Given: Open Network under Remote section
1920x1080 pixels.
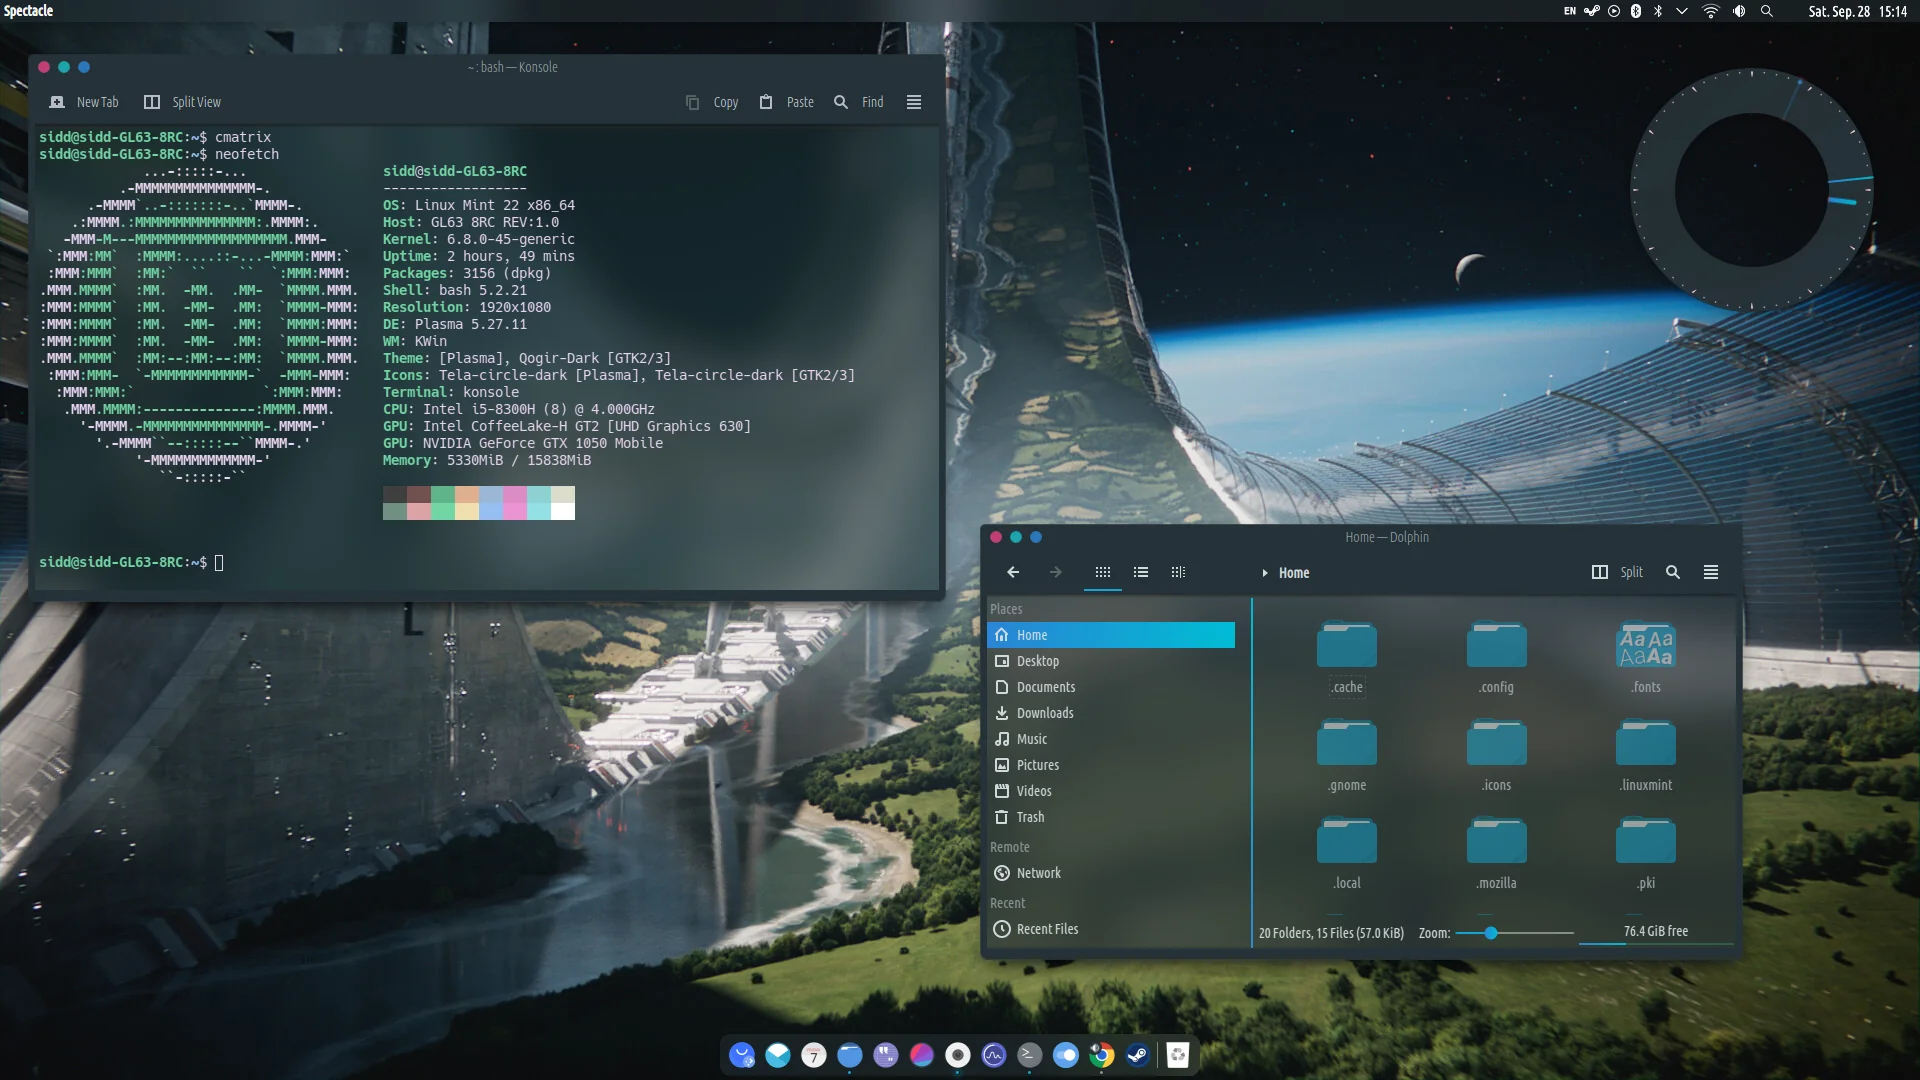Looking at the screenshot, I should (1111, 873).
